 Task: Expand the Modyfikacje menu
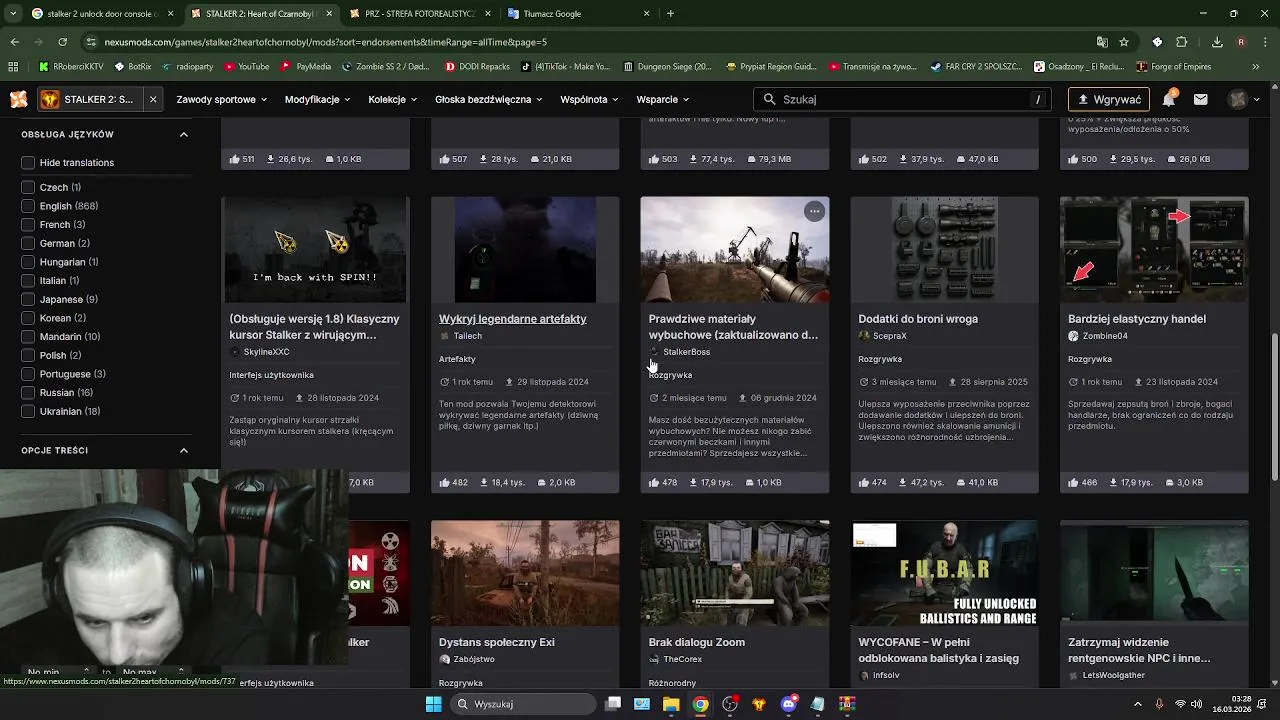pos(317,99)
